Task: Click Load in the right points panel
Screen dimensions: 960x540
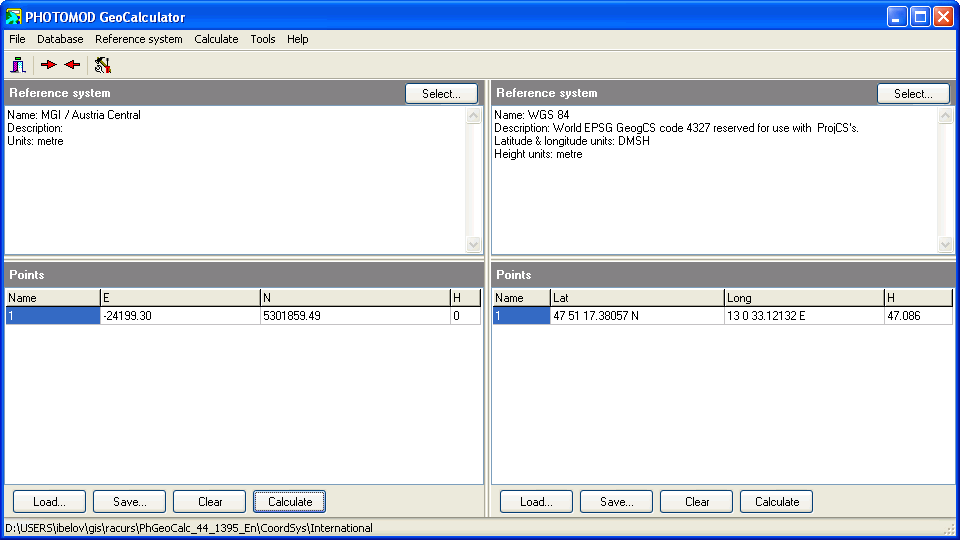Action: point(536,501)
